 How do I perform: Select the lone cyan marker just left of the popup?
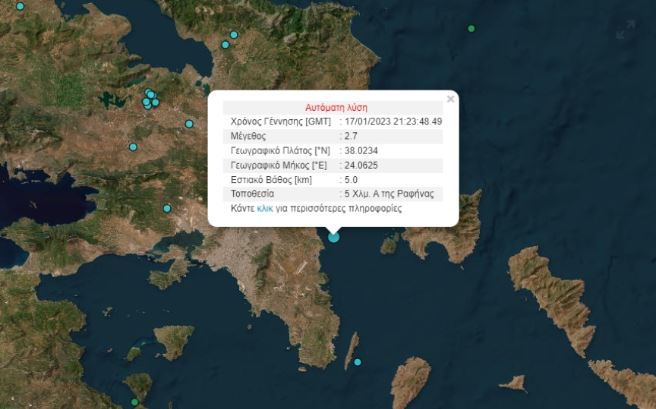coord(189,124)
